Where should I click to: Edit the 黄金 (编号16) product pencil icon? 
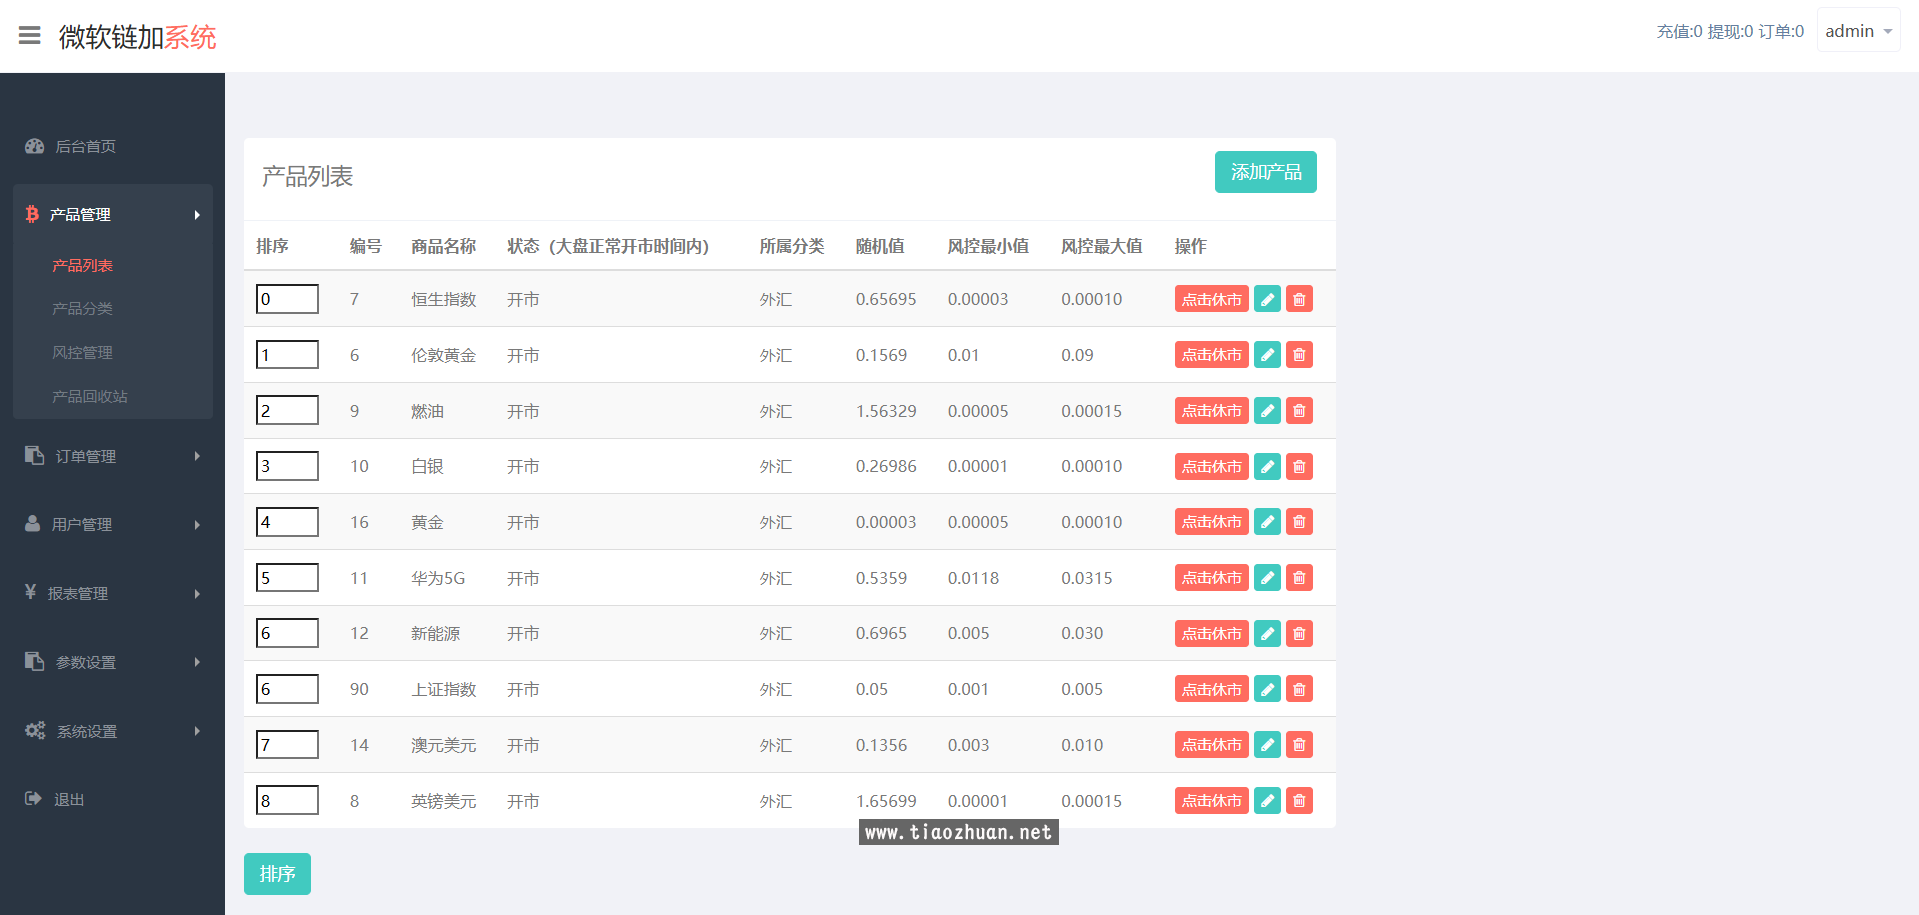coord(1267,521)
